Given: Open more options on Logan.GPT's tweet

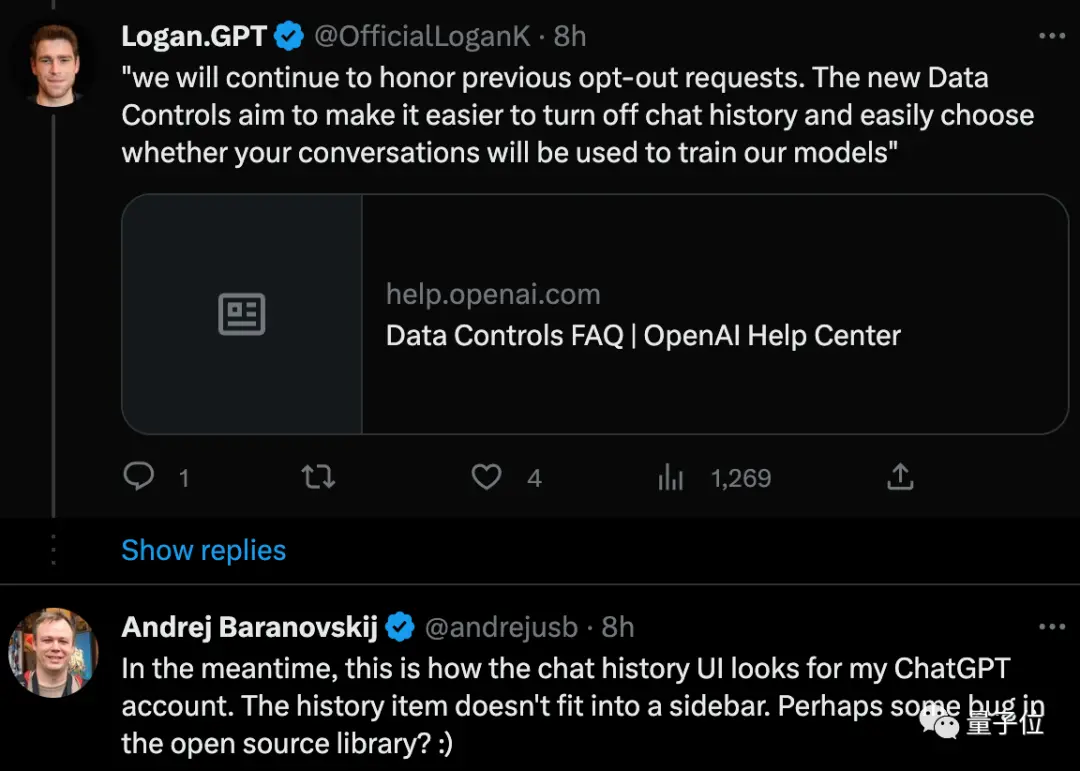Looking at the screenshot, I should [x=1052, y=36].
